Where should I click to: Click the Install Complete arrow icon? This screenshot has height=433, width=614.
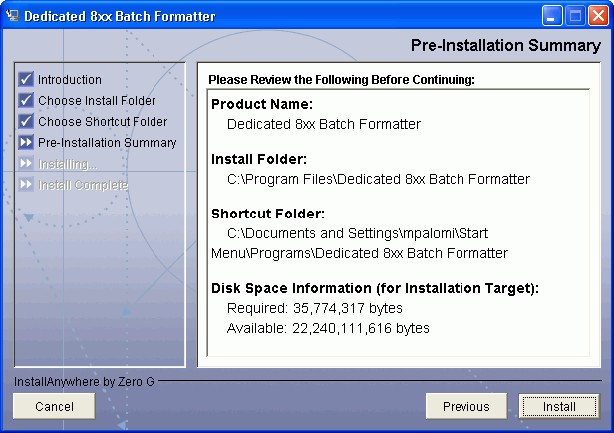[26, 184]
